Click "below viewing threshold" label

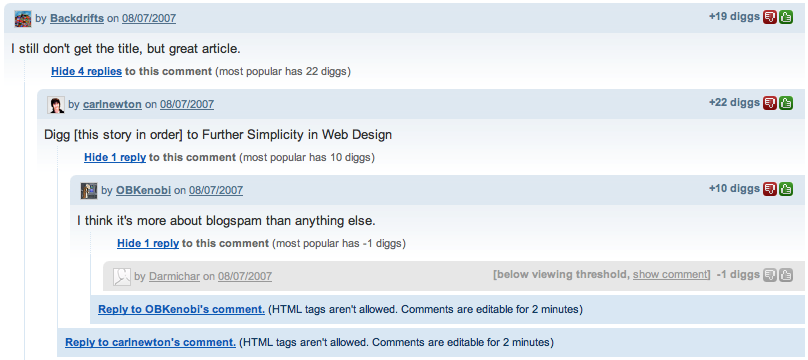click(x=561, y=275)
